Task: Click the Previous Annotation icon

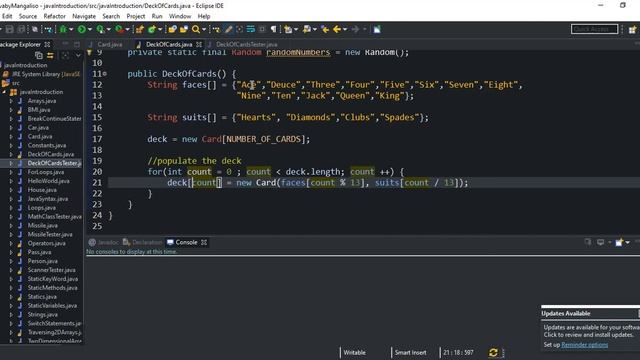Action: click(307, 29)
